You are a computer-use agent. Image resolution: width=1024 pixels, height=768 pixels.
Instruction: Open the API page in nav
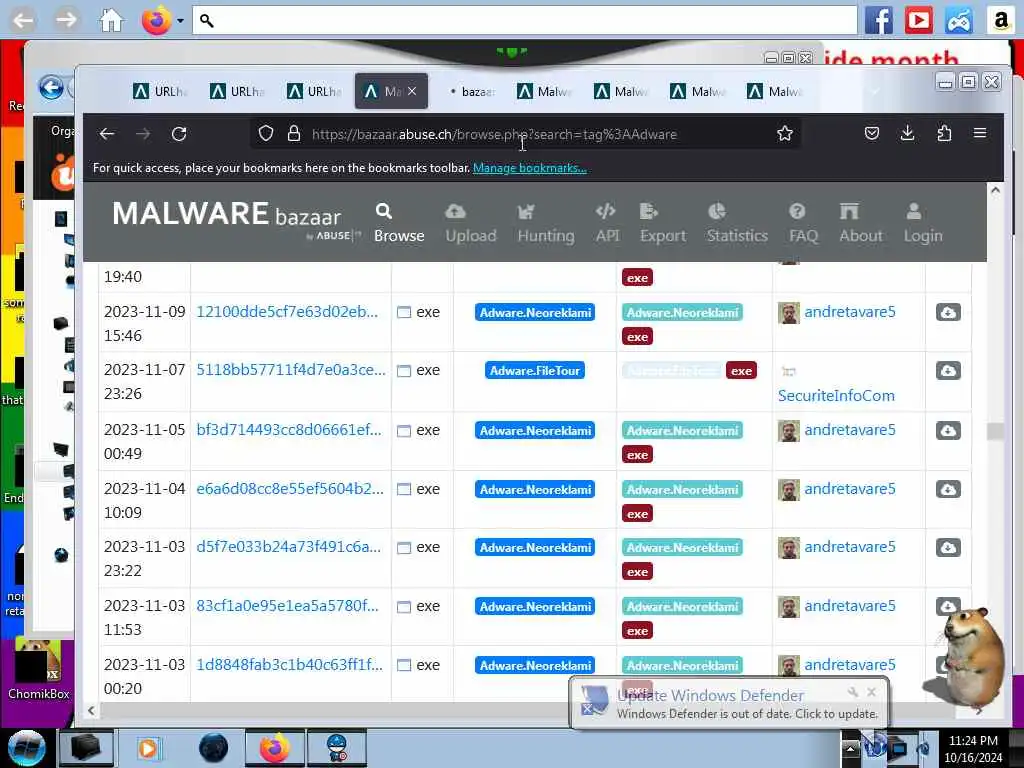[x=607, y=223]
